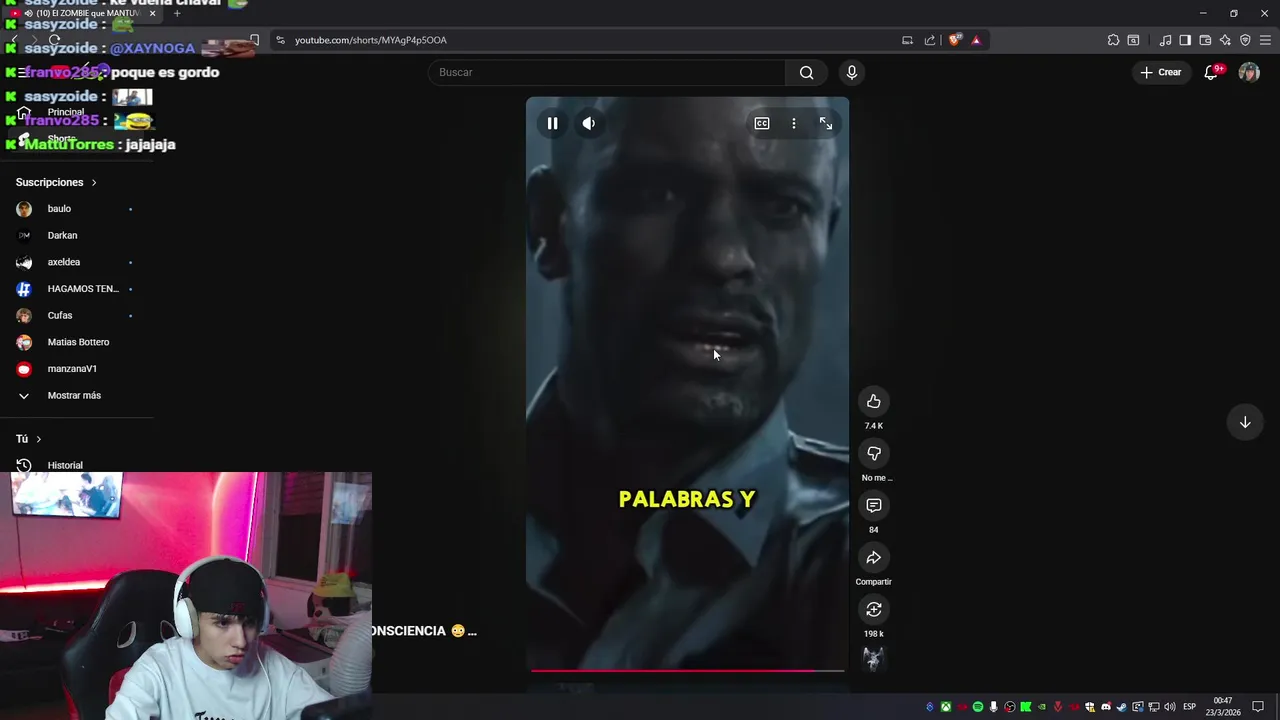Share this Short via Compartir arrow
The height and width of the screenshot is (720, 1280).
[874, 557]
